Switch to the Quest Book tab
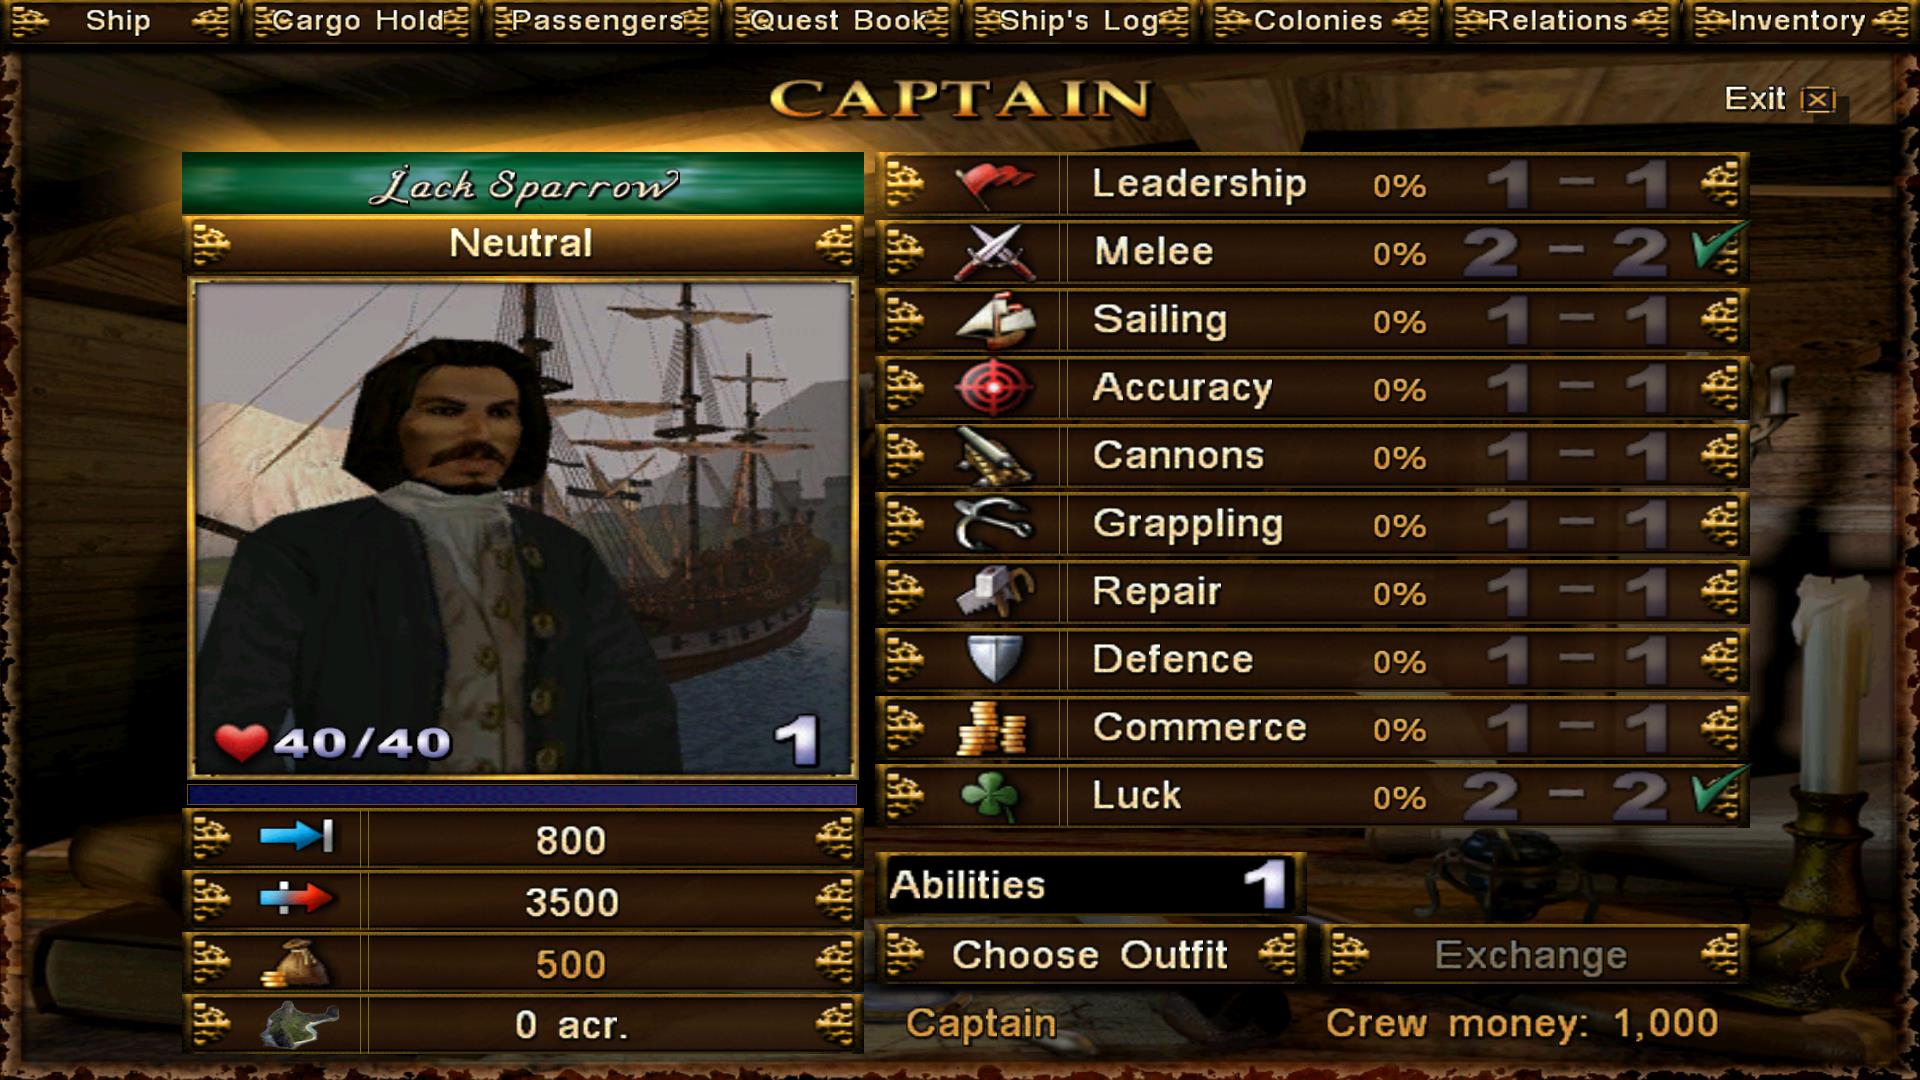1920x1080 pixels. pos(840,21)
